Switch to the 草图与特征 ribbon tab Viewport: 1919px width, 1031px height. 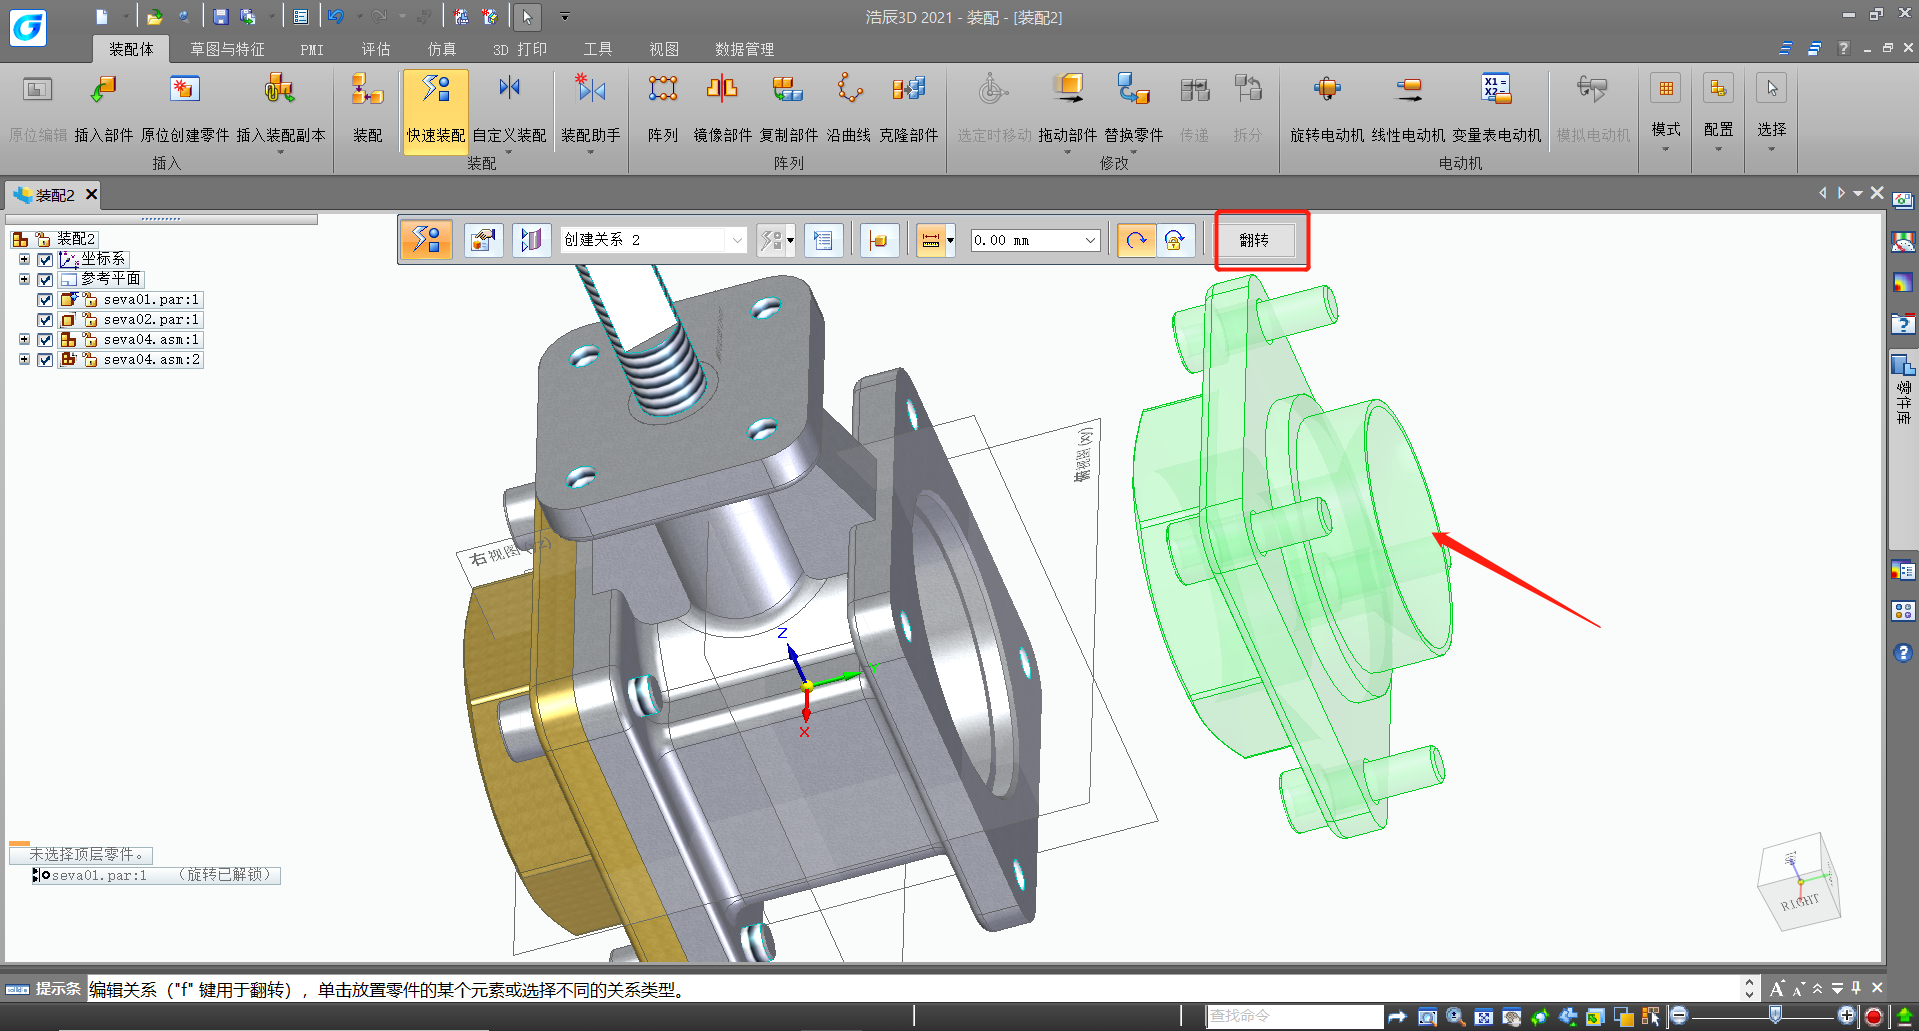point(227,49)
